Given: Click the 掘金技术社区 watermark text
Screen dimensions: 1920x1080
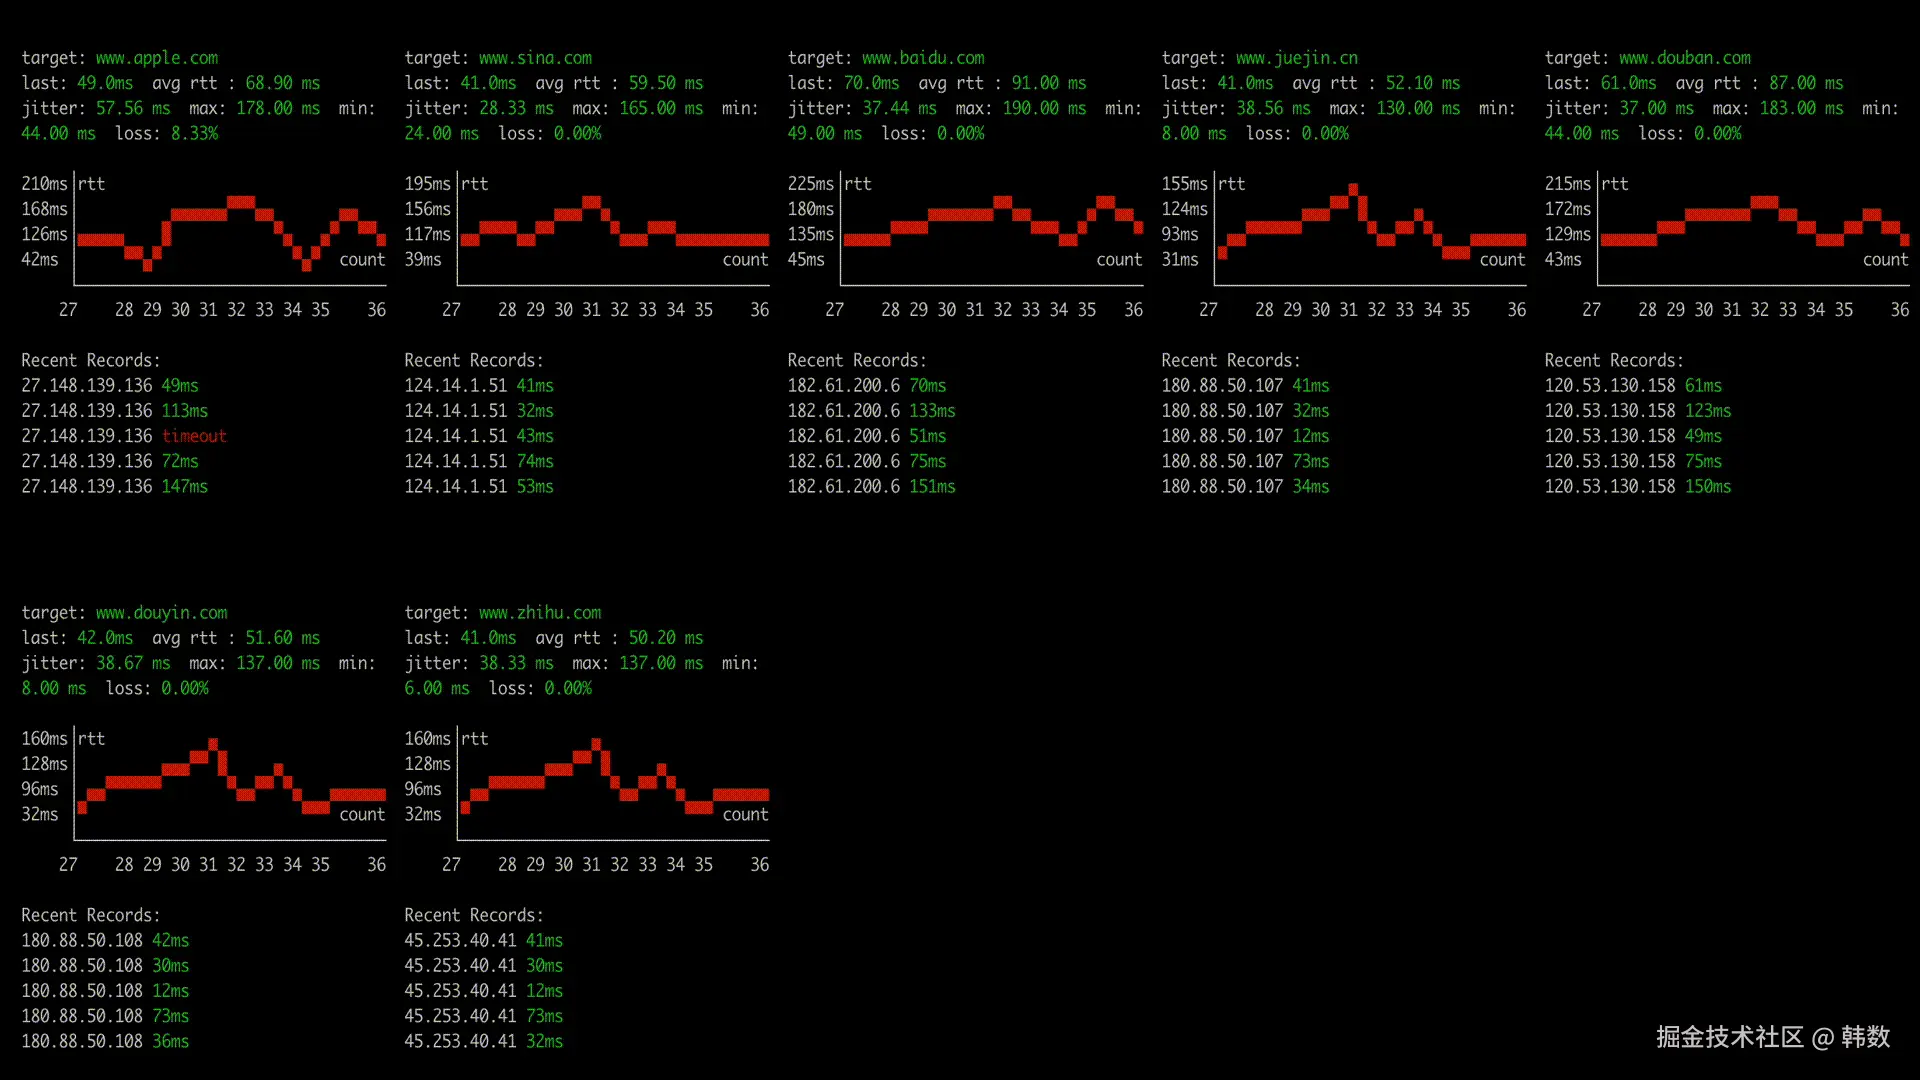Looking at the screenshot, I should pos(1729,1037).
